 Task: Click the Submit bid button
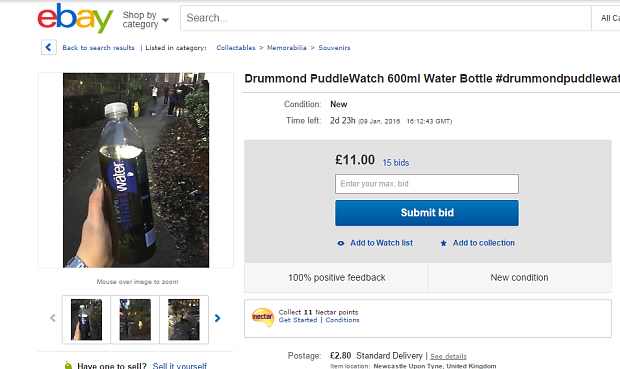pyautogui.click(x=427, y=213)
